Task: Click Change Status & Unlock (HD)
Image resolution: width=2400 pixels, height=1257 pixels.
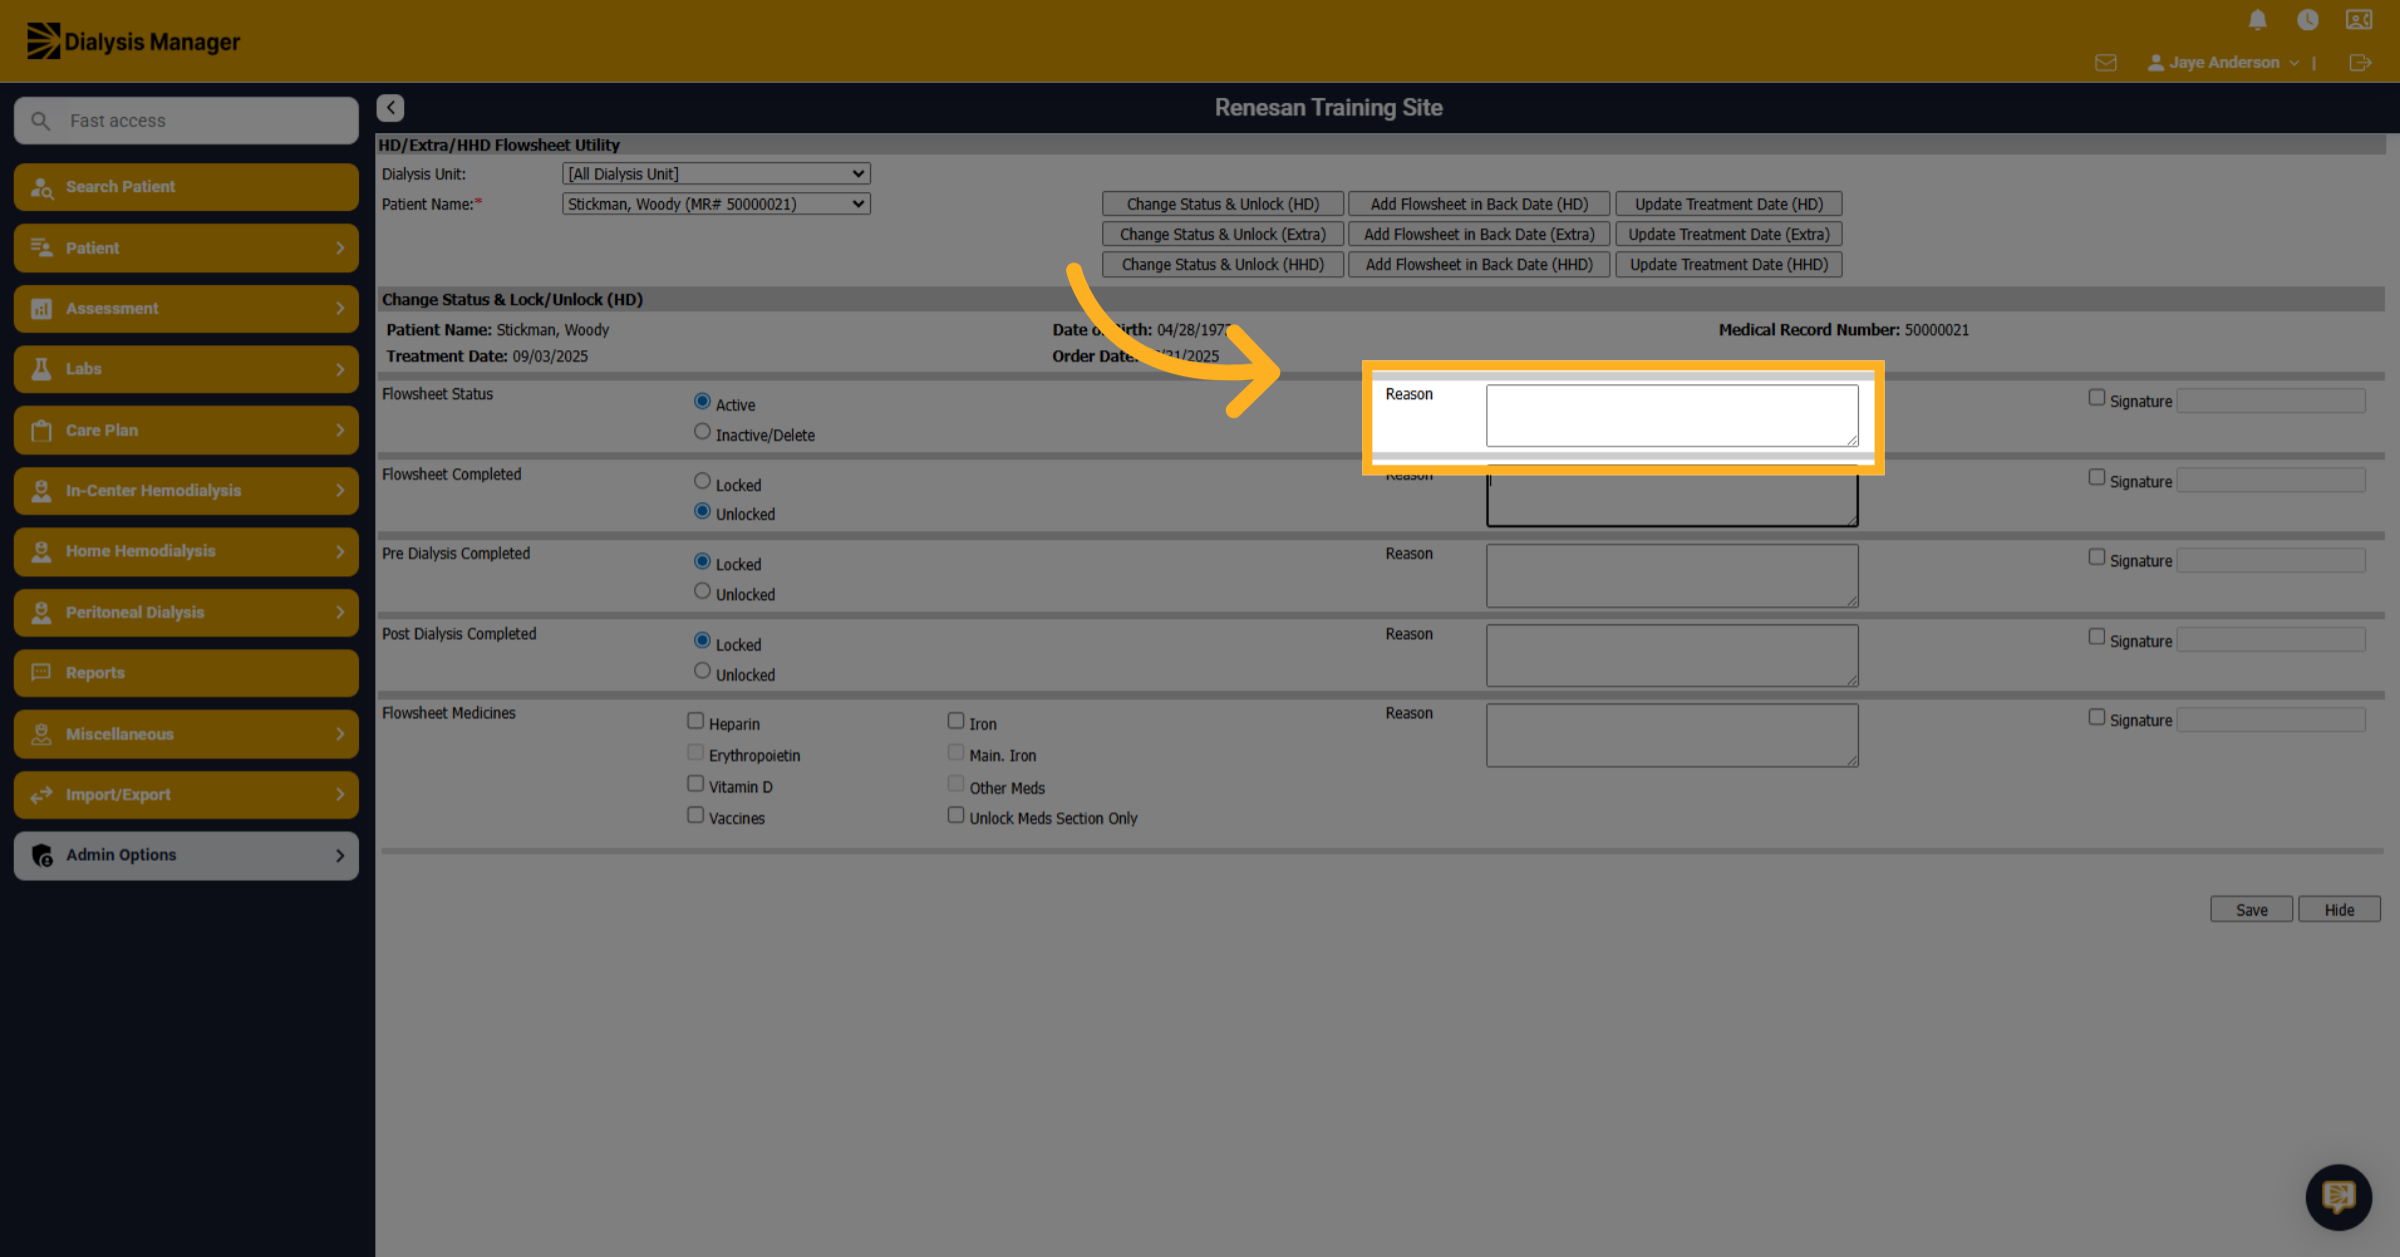Action: point(1222,204)
